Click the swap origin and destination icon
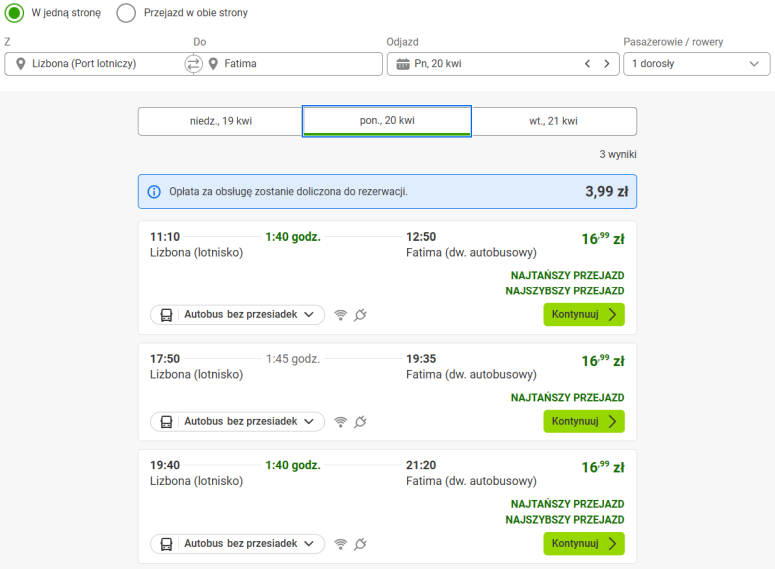This screenshot has height=569, width=775. pos(193,64)
